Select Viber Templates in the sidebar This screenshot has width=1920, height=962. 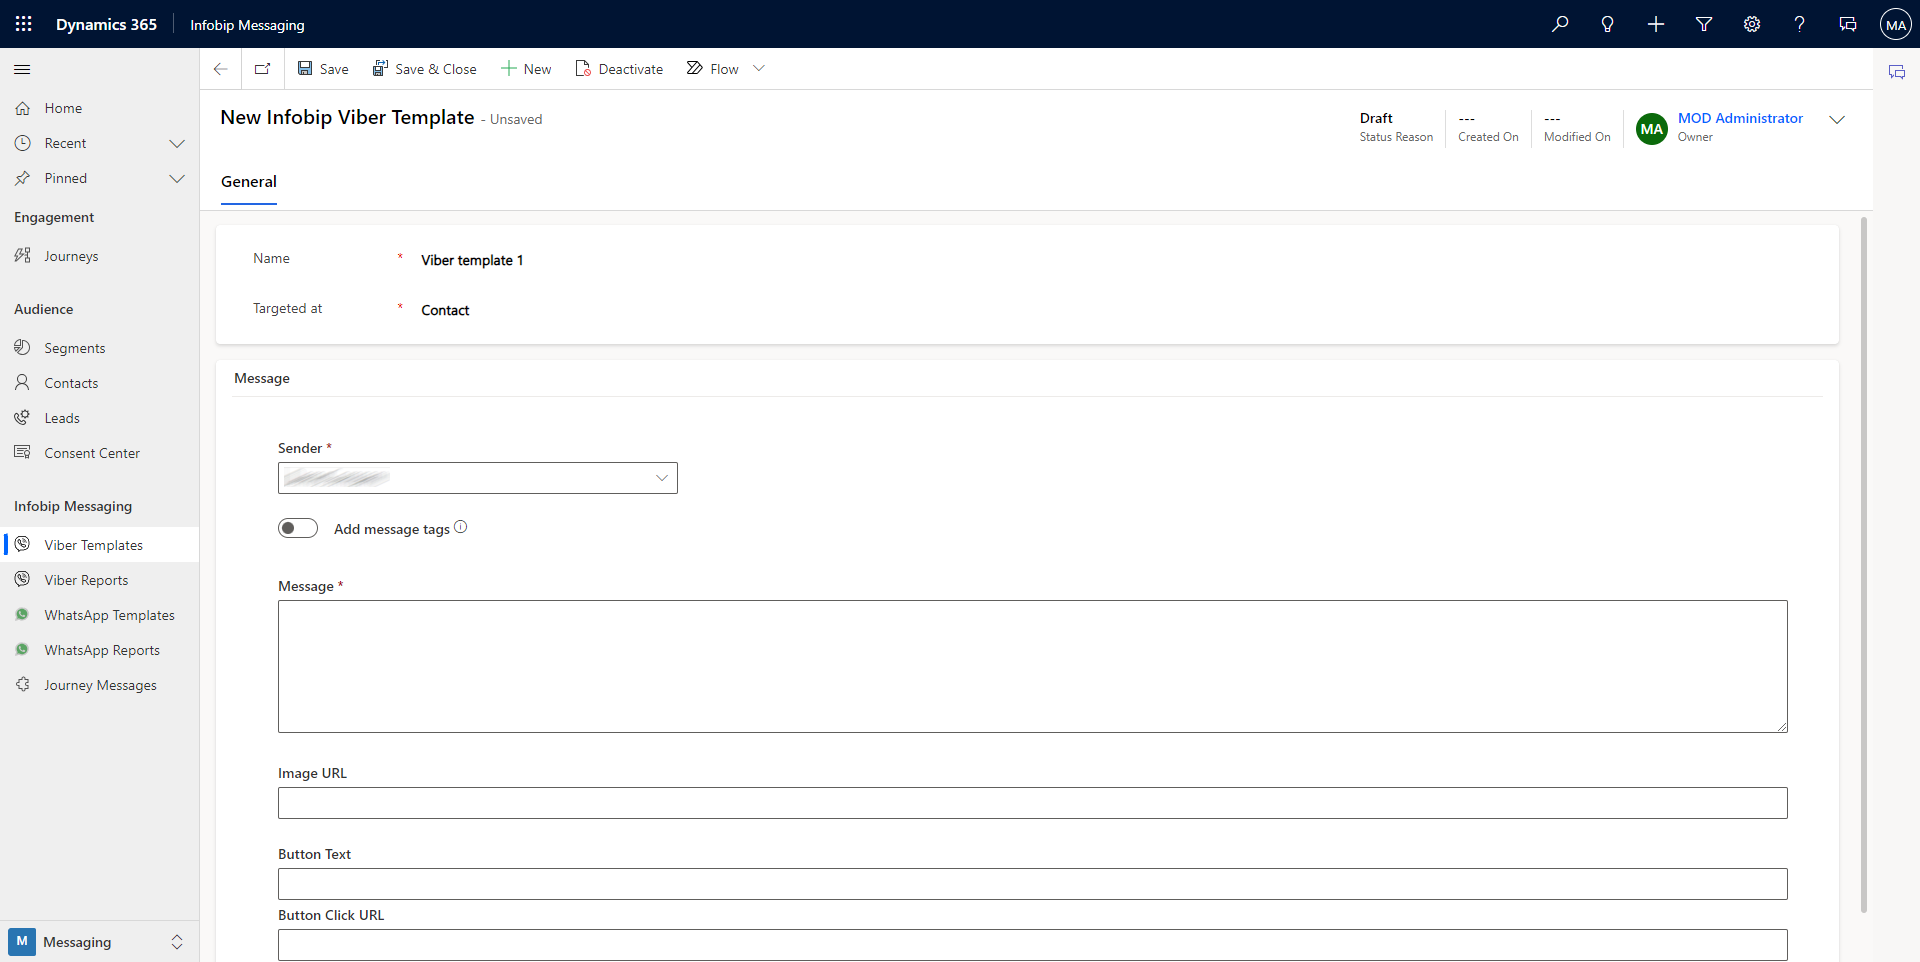[x=100, y=545]
